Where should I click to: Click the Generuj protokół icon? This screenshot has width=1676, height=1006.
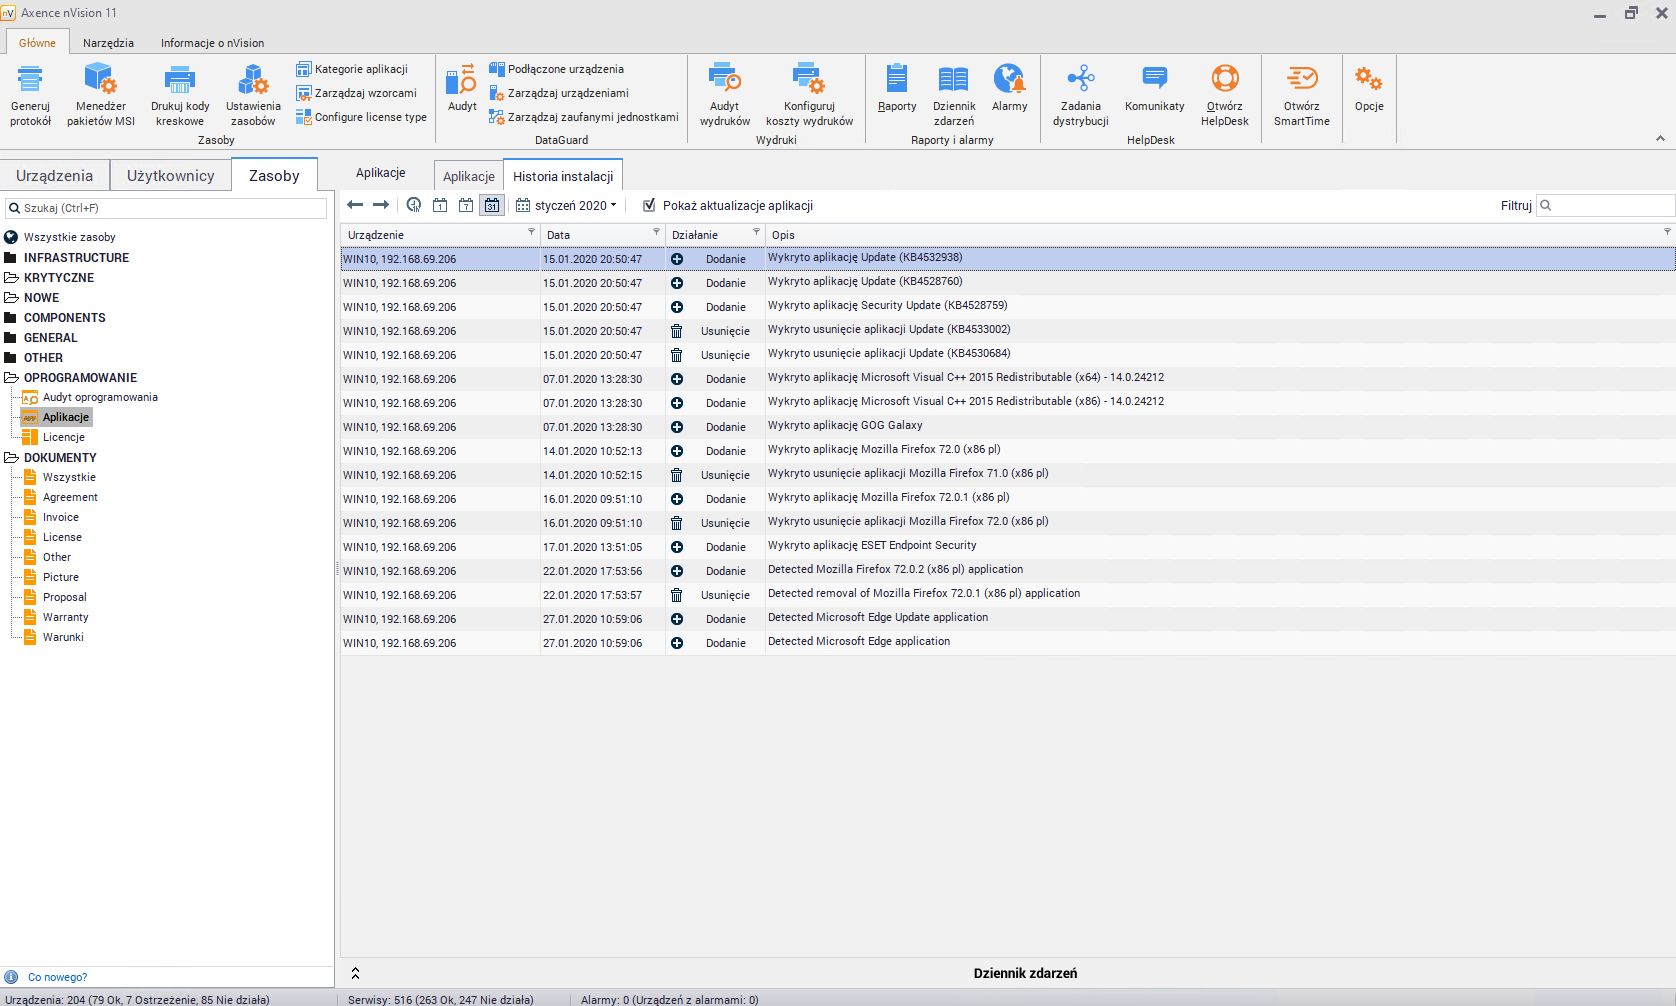coord(30,80)
